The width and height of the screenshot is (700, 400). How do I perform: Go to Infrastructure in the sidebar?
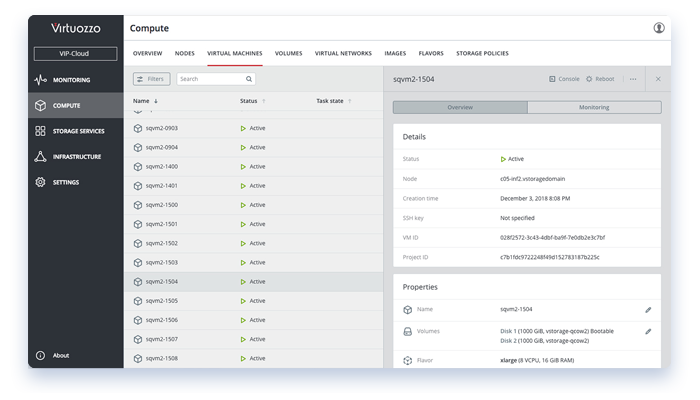40,157
